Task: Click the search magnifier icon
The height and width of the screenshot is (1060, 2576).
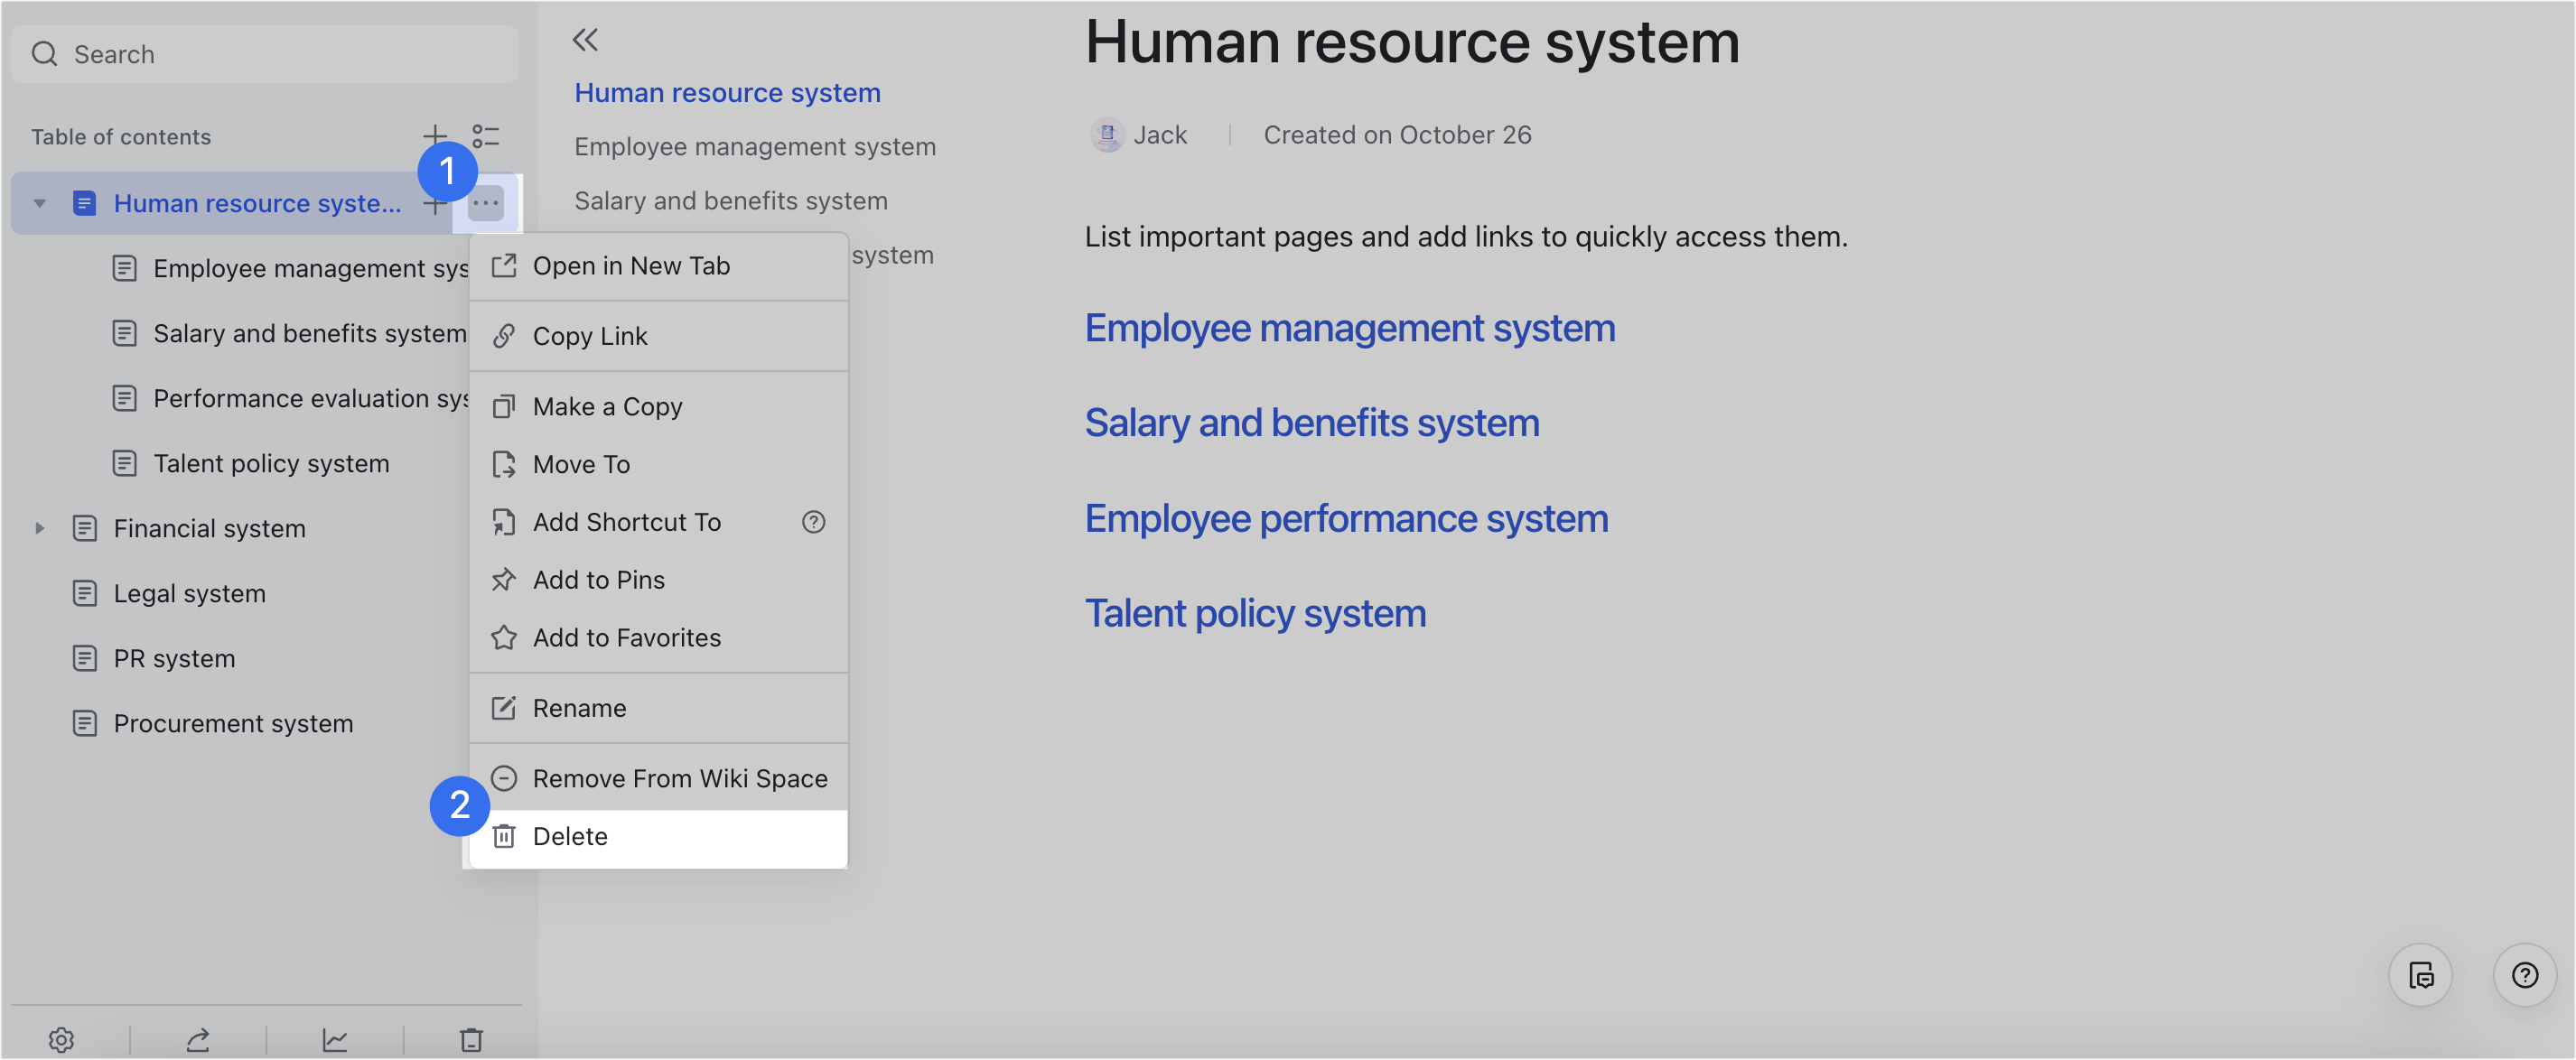Action: (44, 53)
